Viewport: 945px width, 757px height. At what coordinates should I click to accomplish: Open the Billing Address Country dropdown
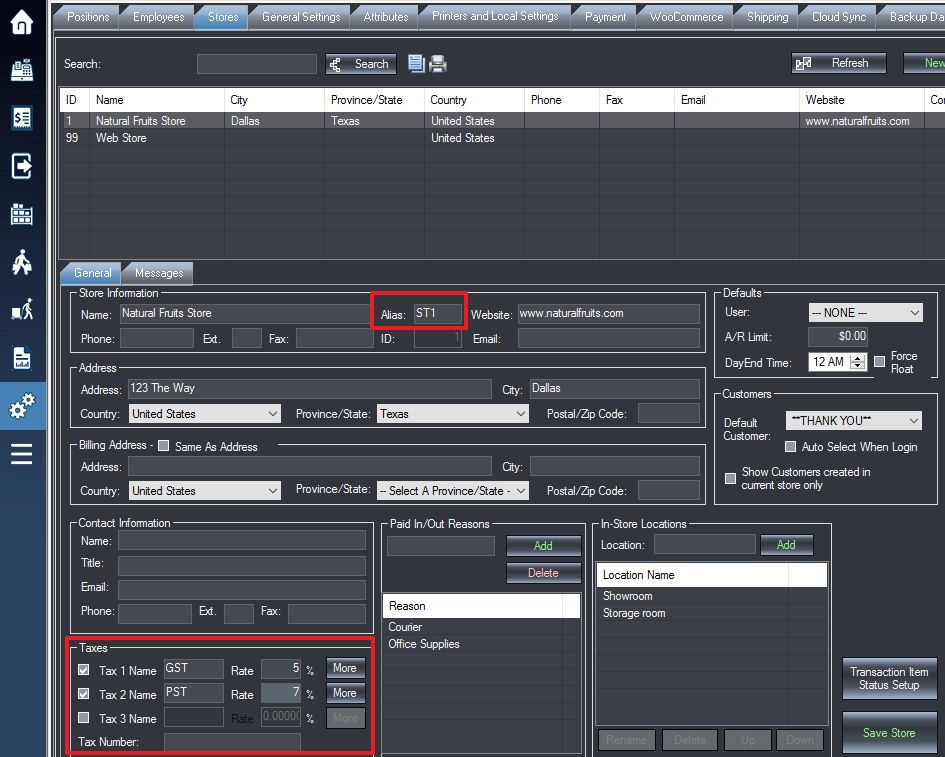(205, 491)
